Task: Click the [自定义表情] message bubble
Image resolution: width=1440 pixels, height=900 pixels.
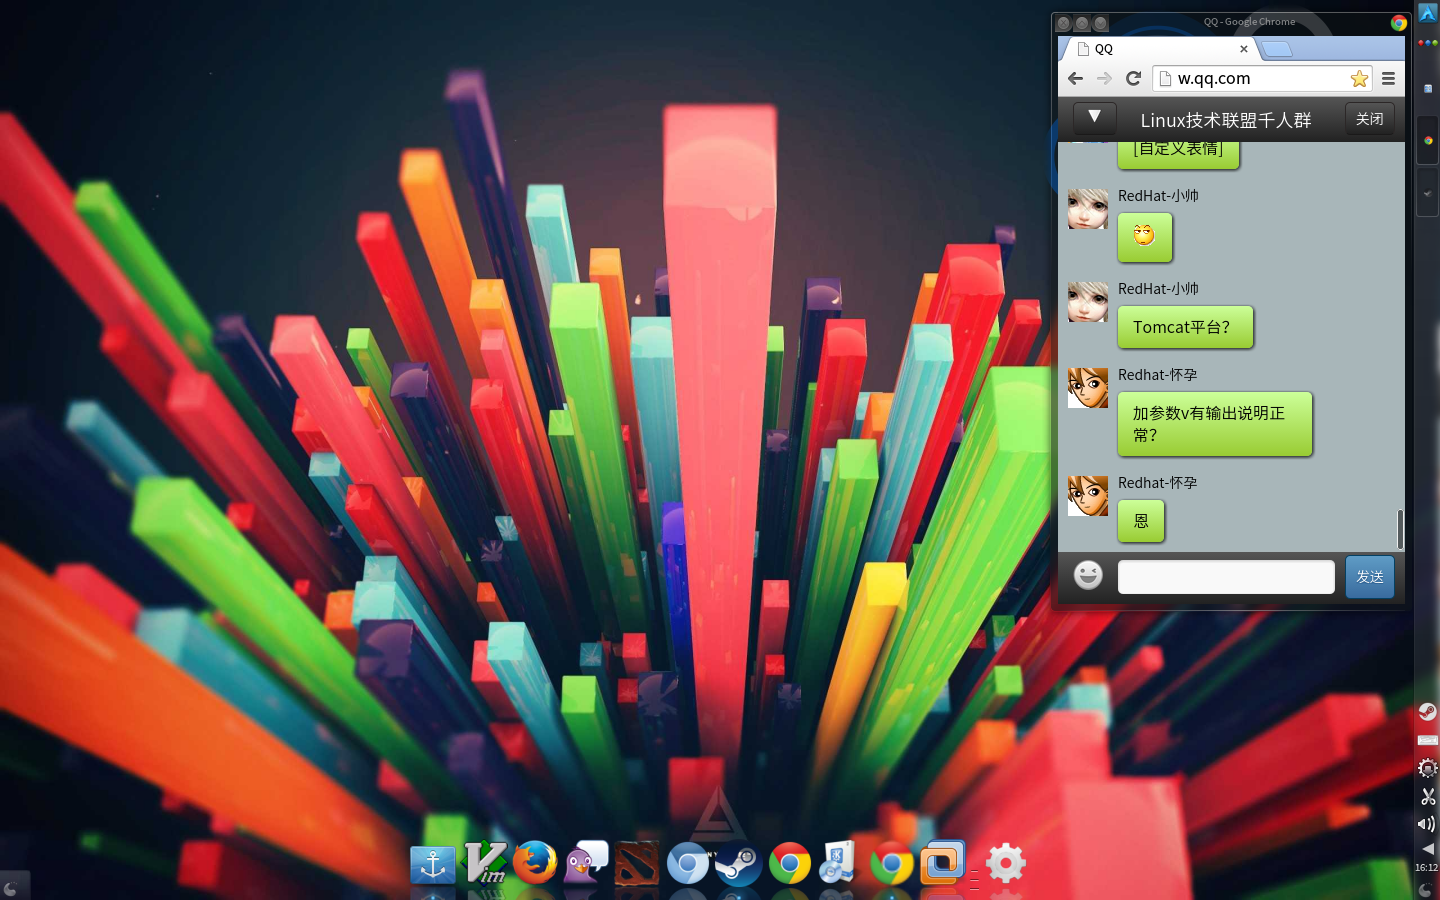Action: (x=1179, y=154)
